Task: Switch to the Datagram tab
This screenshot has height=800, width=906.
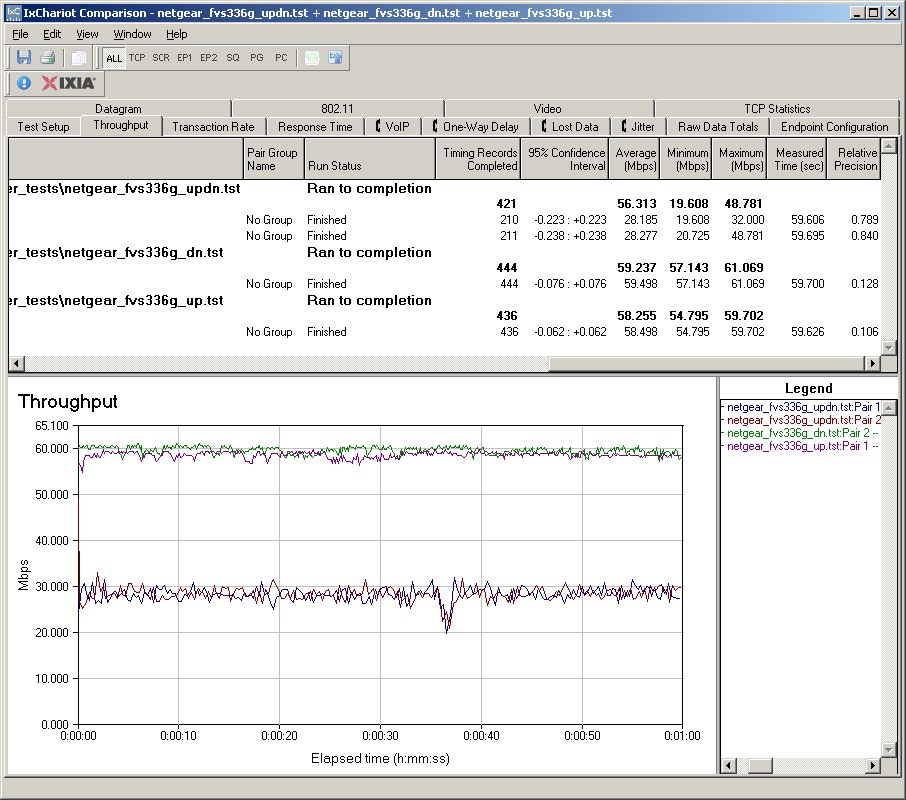Action: coord(118,109)
